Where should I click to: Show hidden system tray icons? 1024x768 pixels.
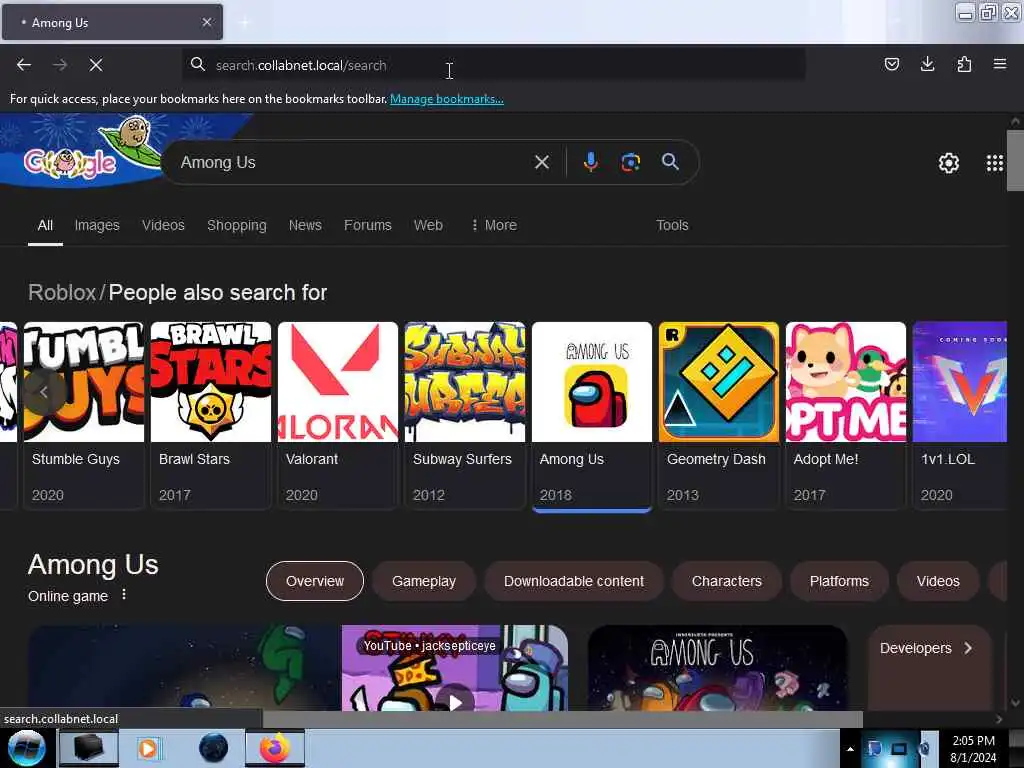pos(850,750)
